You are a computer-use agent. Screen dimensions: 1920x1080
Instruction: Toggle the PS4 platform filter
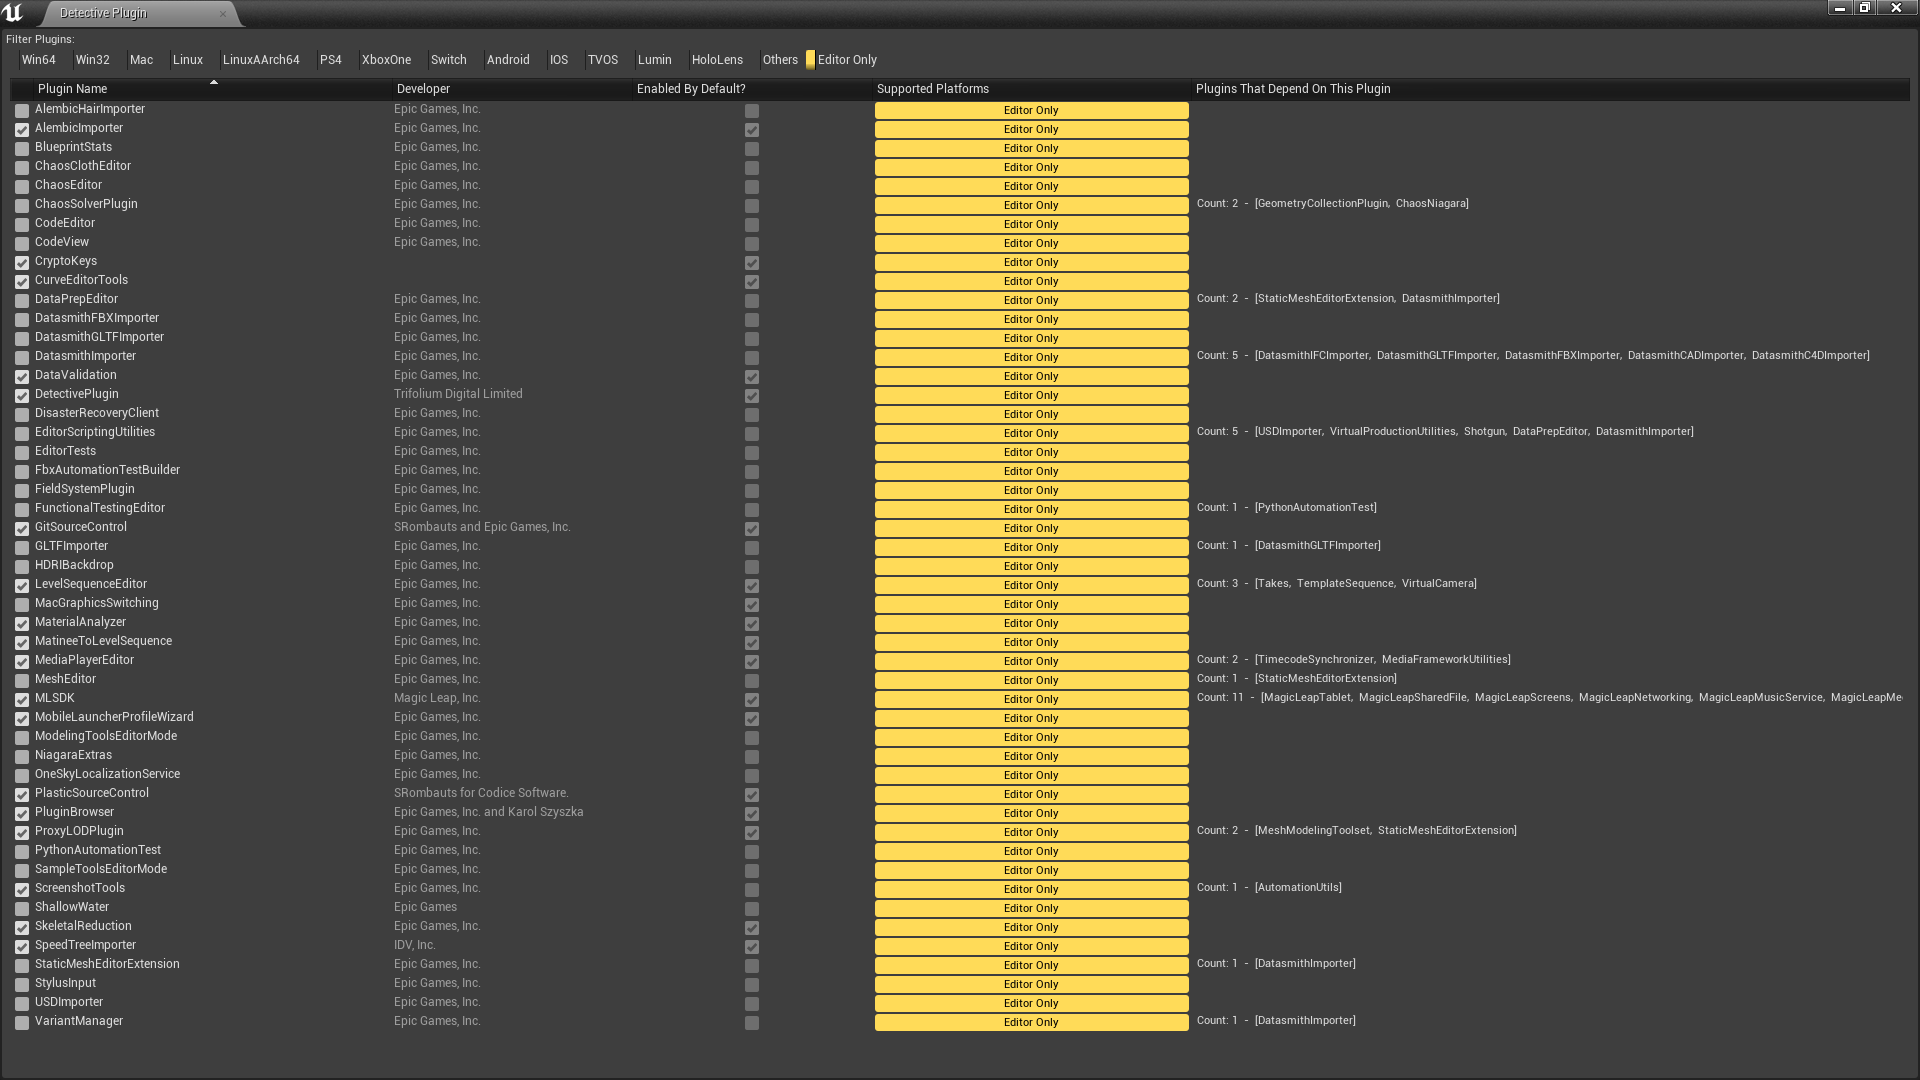coord(330,60)
